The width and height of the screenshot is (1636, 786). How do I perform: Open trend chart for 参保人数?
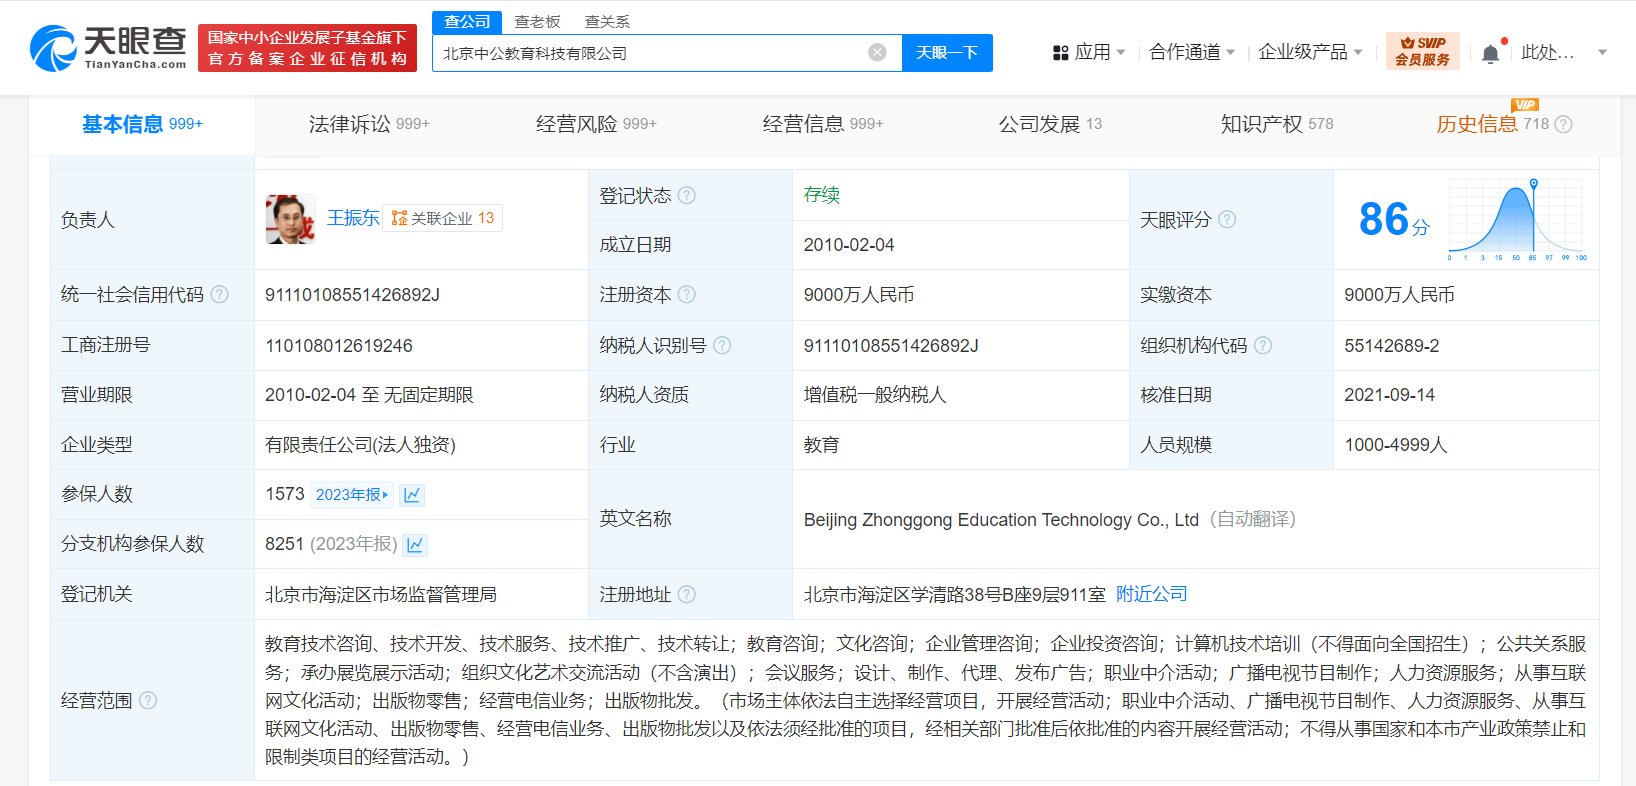click(412, 495)
